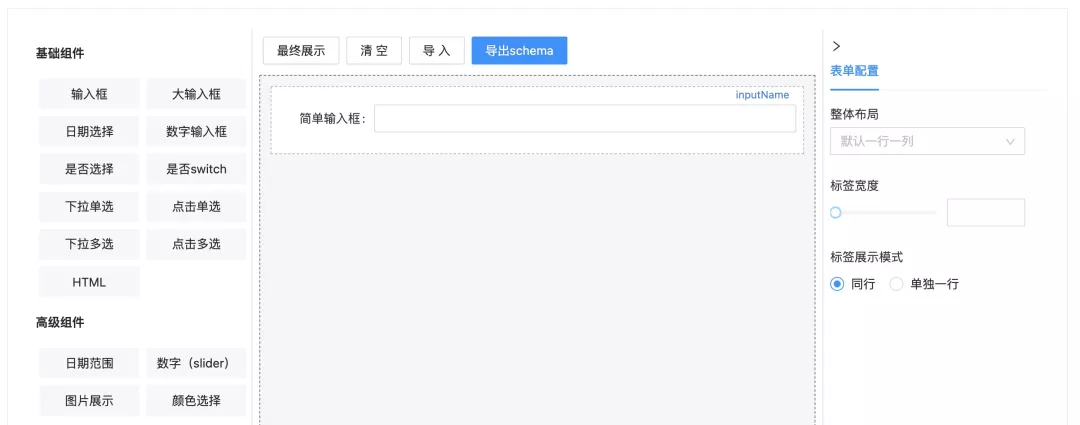Add the 颜色选择 component

196,401
